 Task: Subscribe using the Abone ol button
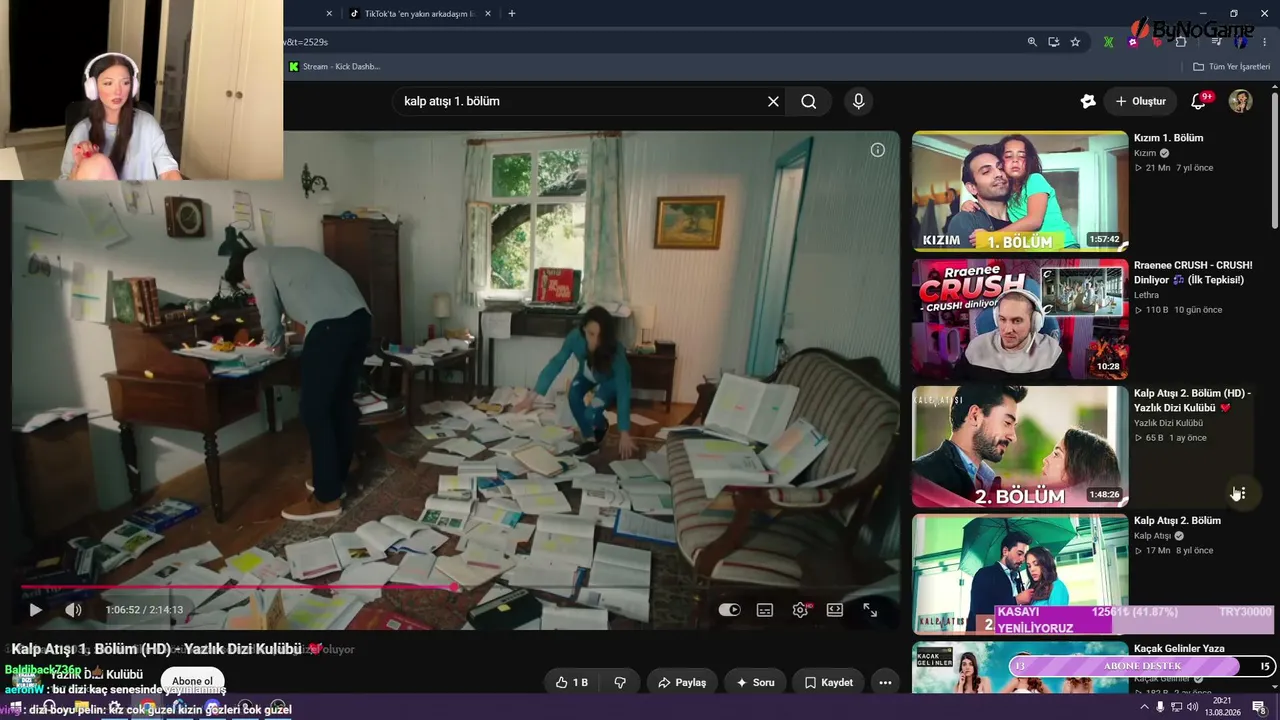pos(193,681)
